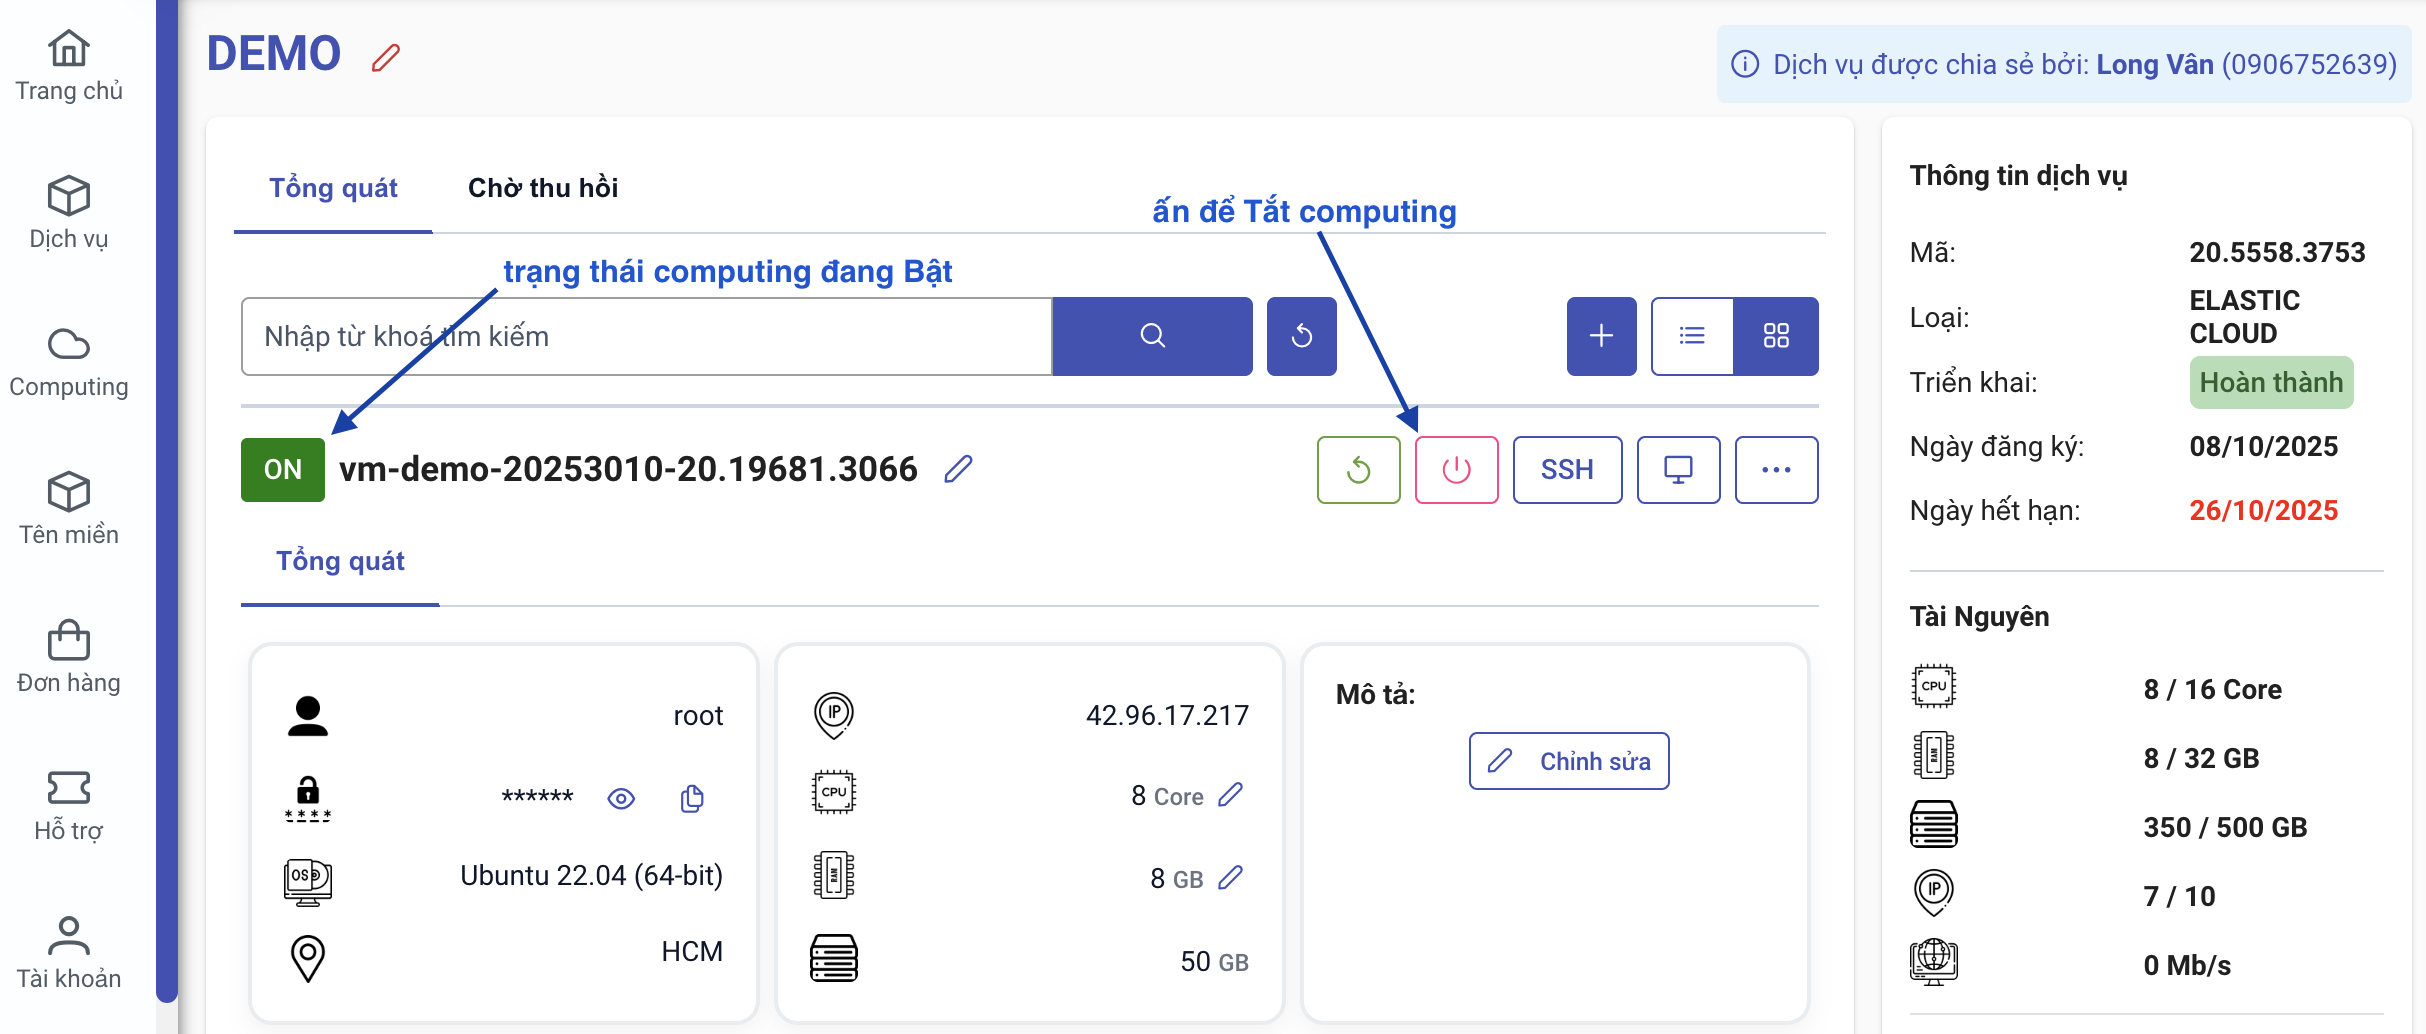
Task: Copy the password with the clipboard icon
Action: [x=692, y=798]
